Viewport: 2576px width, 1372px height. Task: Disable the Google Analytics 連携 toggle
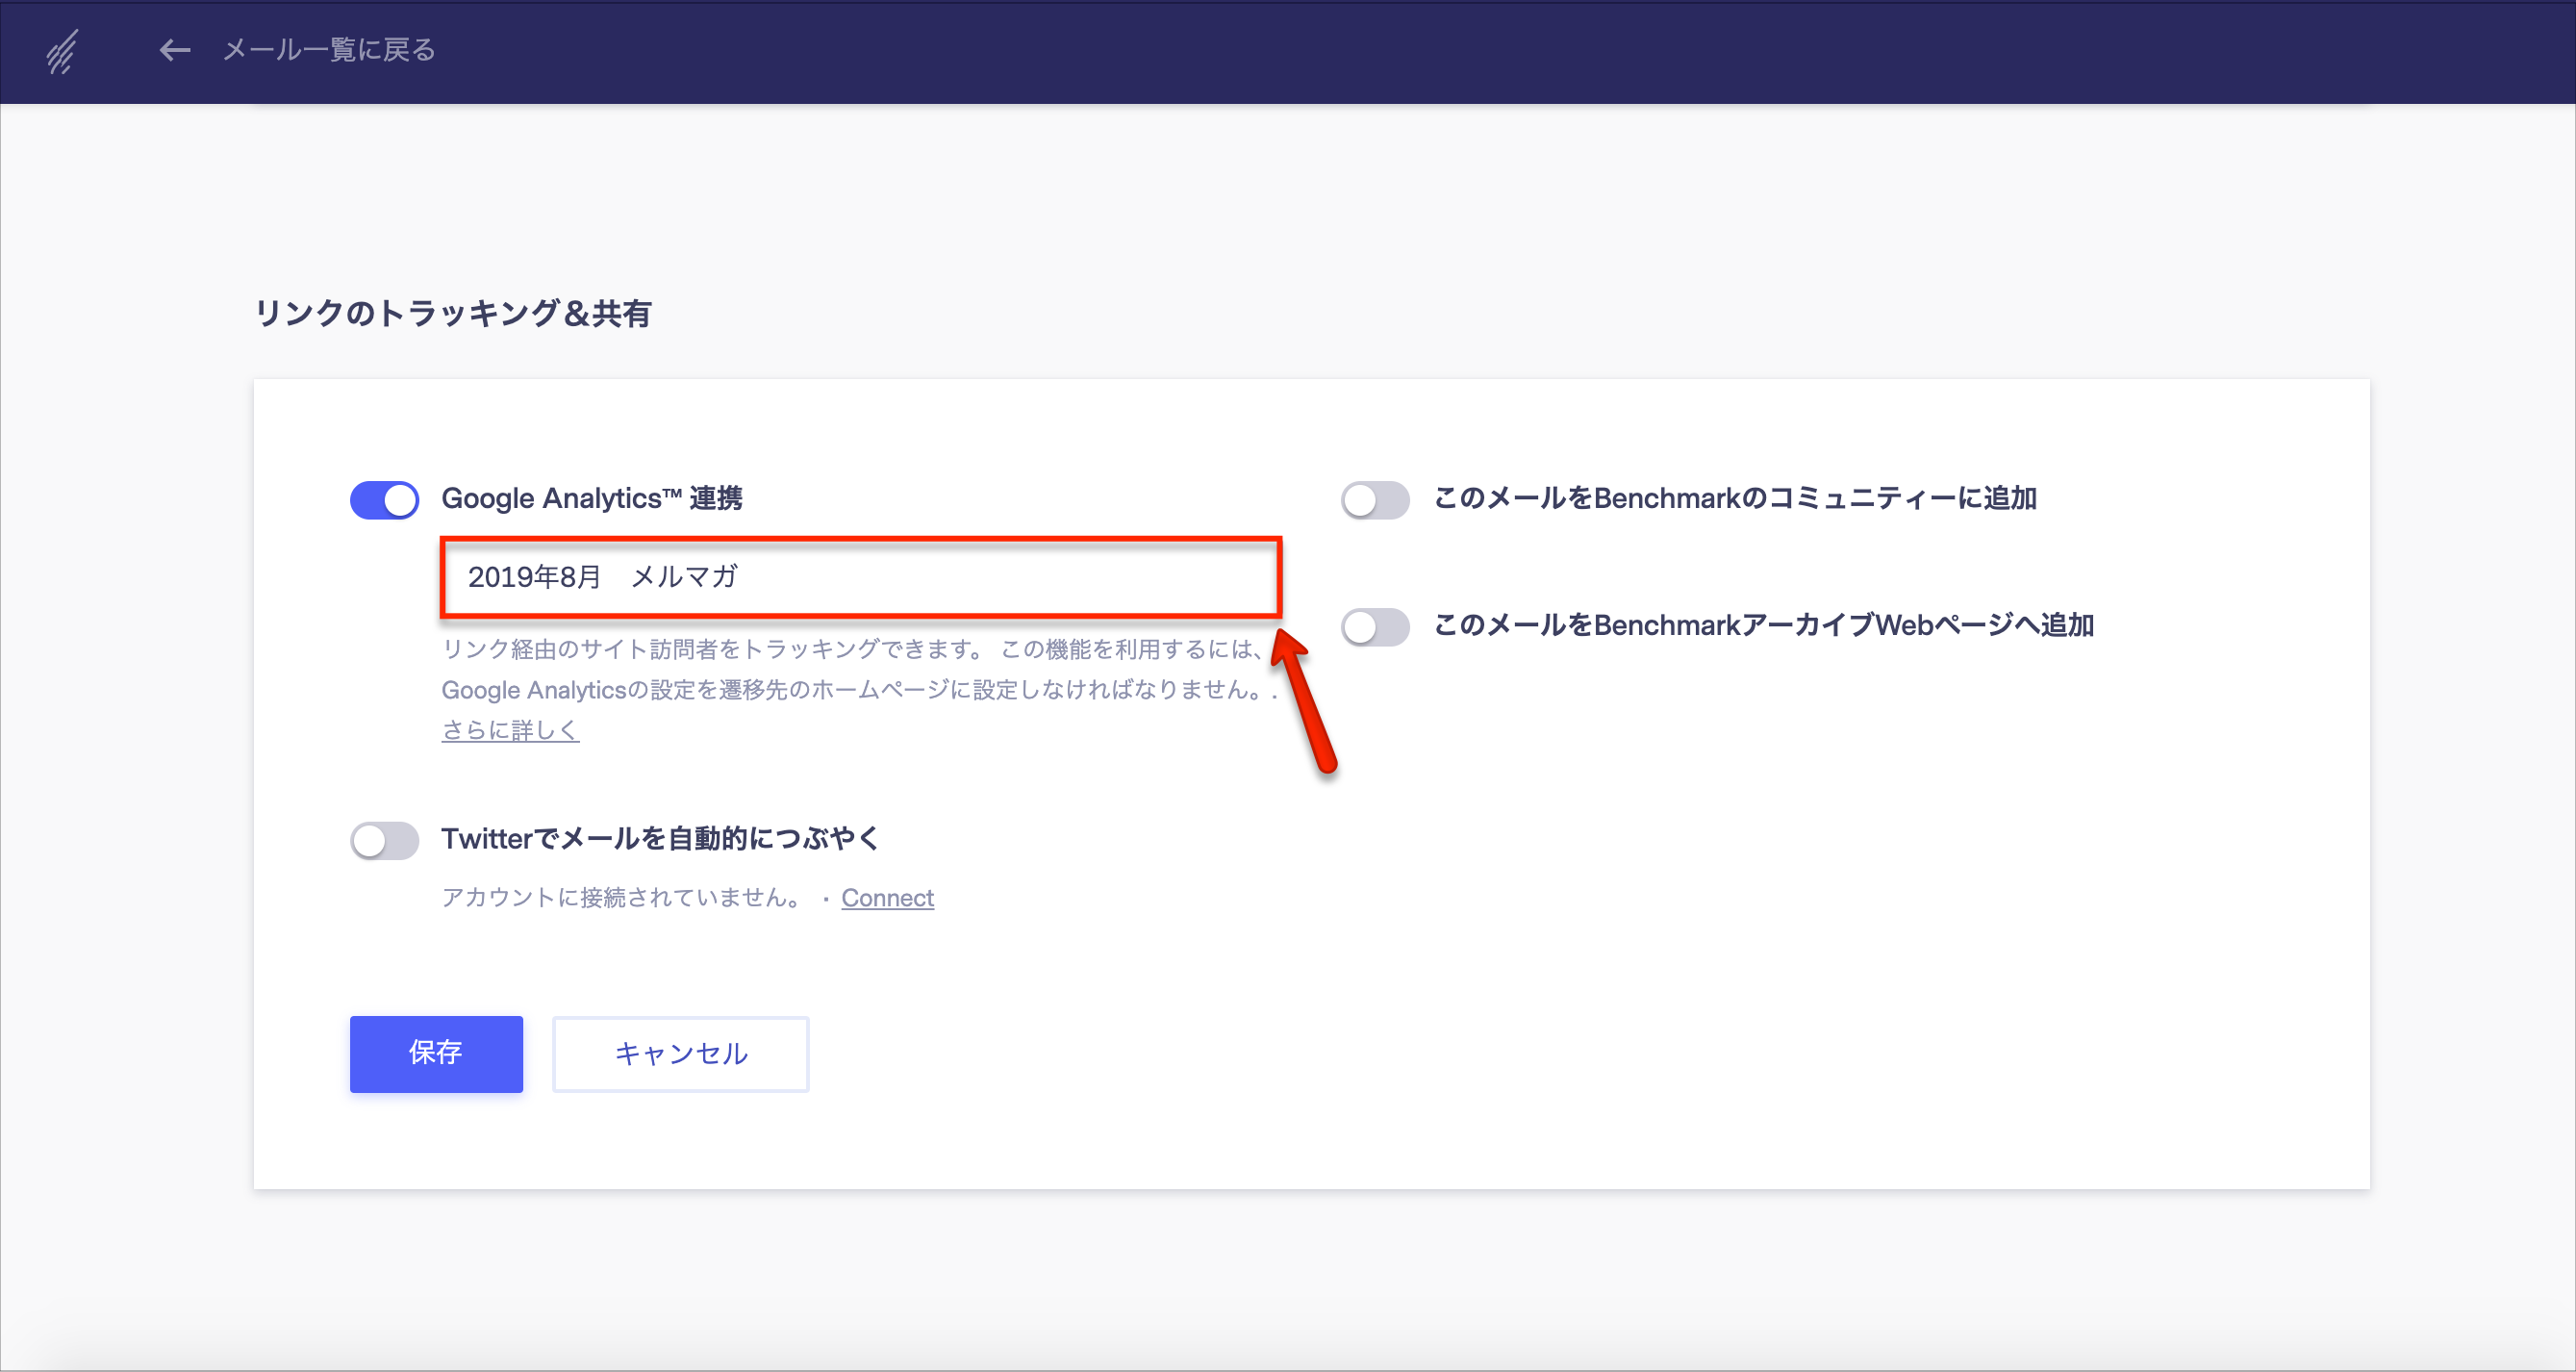384,500
